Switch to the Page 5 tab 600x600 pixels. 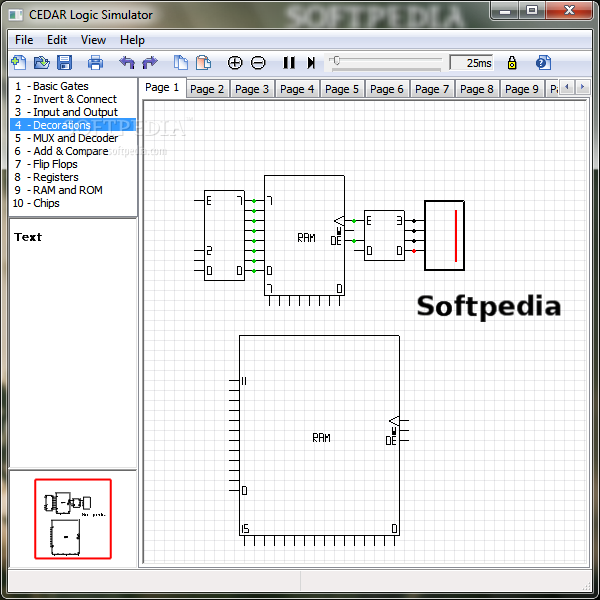[342, 89]
